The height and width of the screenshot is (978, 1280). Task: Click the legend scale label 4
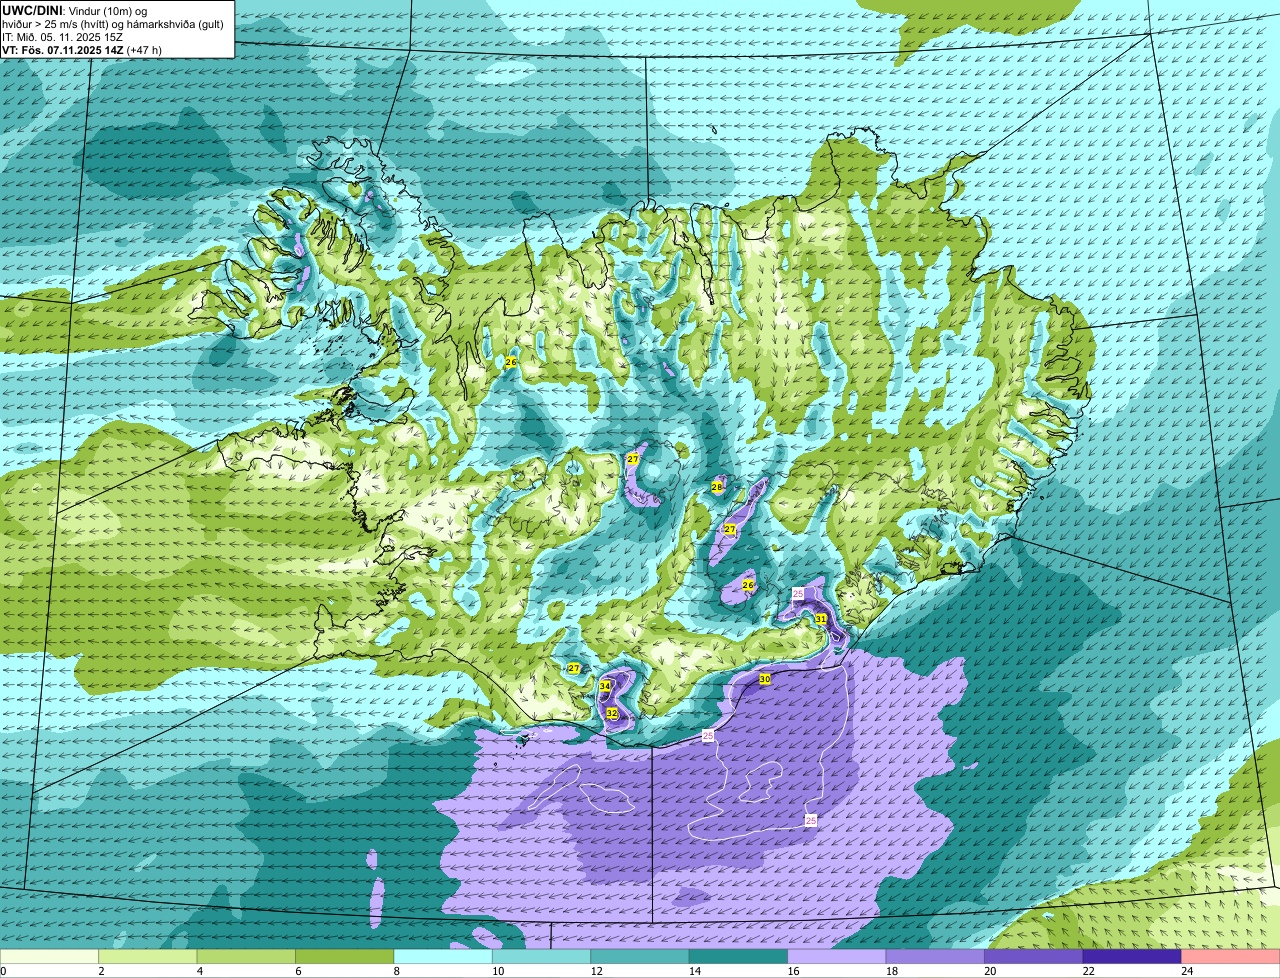point(199,970)
